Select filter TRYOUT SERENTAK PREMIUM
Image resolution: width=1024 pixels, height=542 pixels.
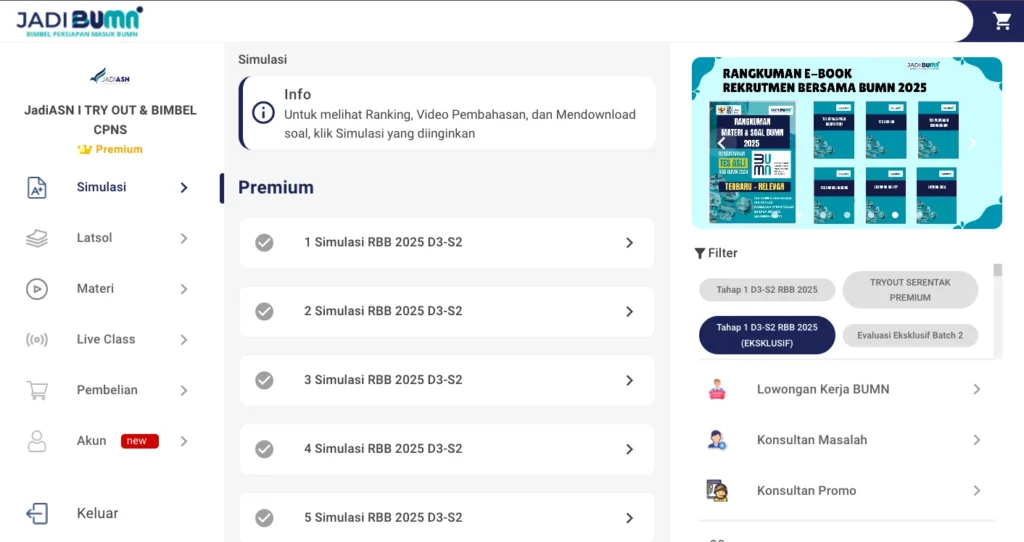coord(910,290)
